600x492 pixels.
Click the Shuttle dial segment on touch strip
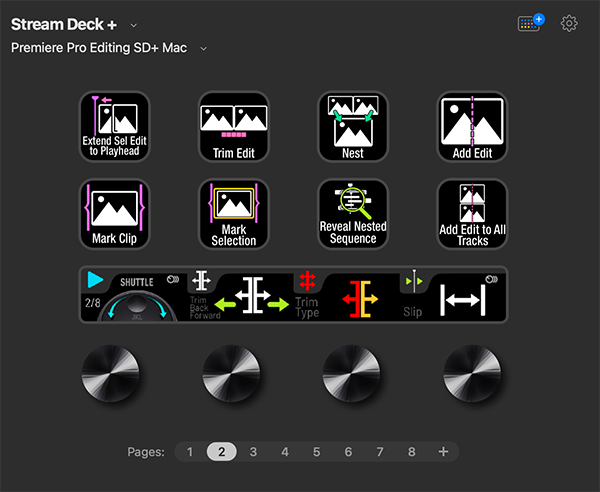pos(133,295)
